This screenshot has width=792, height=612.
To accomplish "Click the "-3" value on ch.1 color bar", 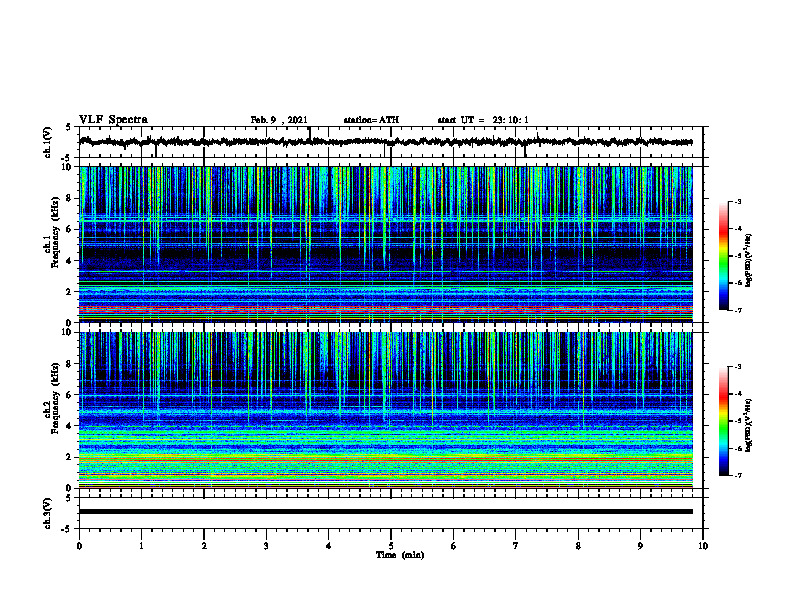I will 738,201.
